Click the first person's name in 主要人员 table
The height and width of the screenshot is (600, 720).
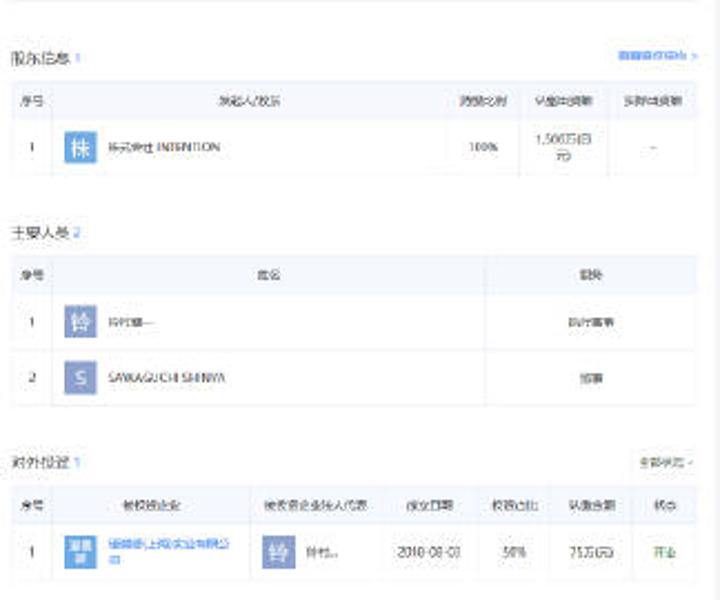tap(132, 322)
